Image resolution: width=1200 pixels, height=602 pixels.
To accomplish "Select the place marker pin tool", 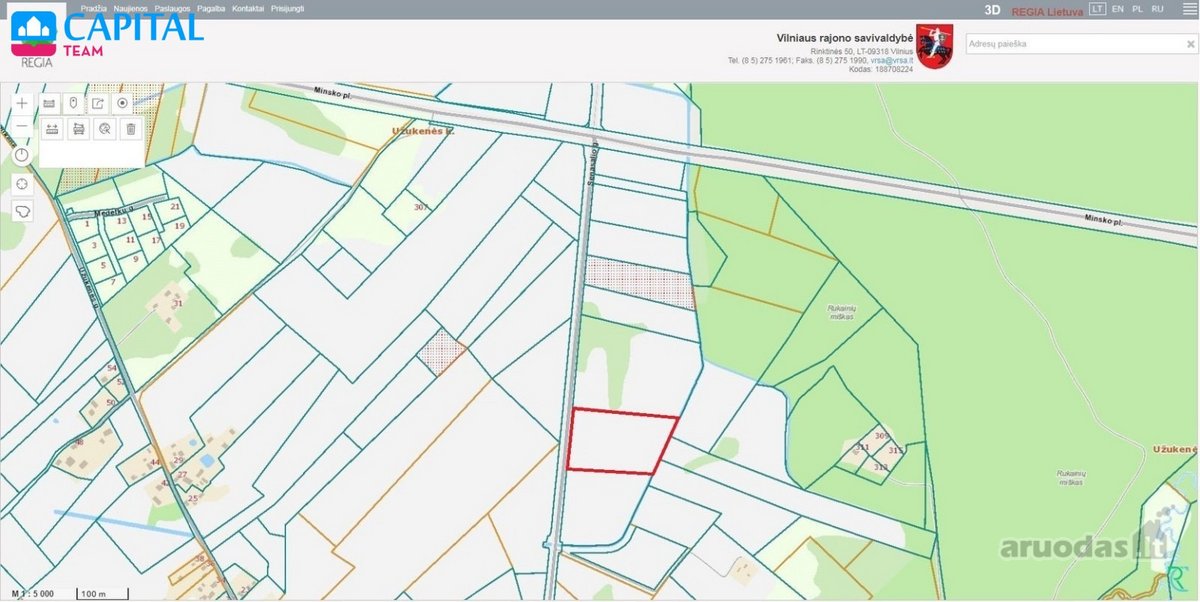I will tap(74, 103).
